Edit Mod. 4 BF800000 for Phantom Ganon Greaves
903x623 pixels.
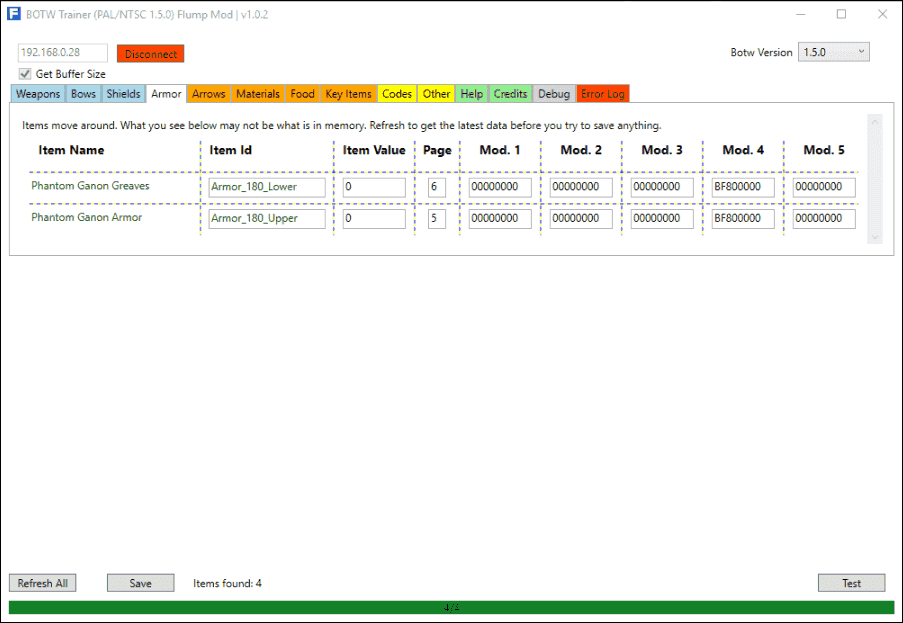(743, 187)
